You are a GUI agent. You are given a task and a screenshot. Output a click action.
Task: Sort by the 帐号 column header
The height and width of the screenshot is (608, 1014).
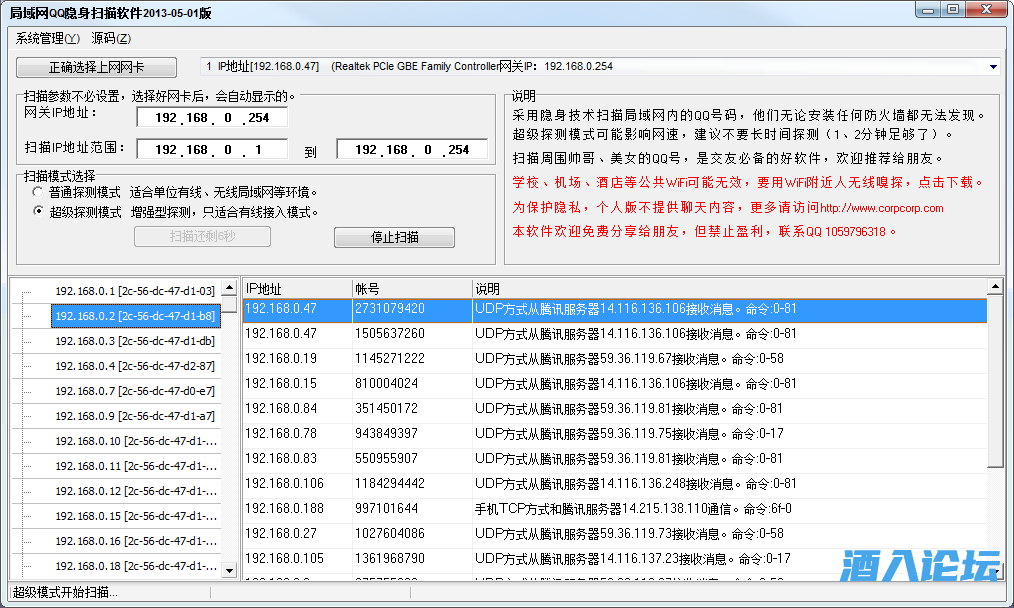[410, 288]
